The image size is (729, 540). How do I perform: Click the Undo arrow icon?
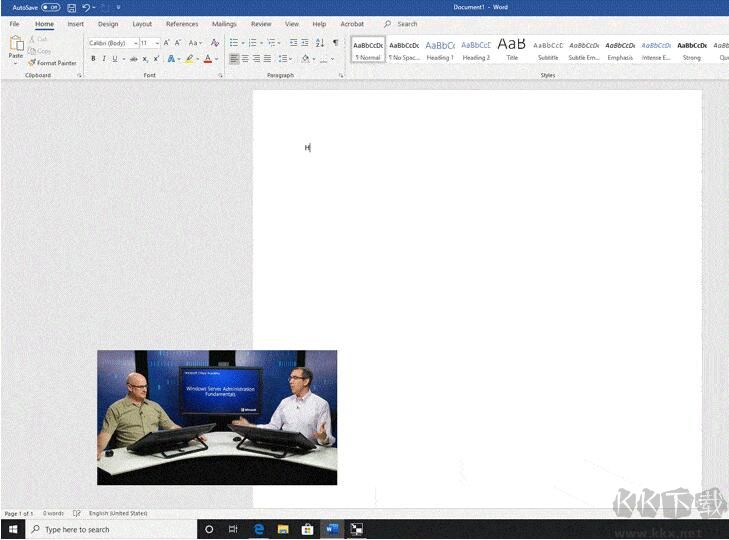click(86, 7)
